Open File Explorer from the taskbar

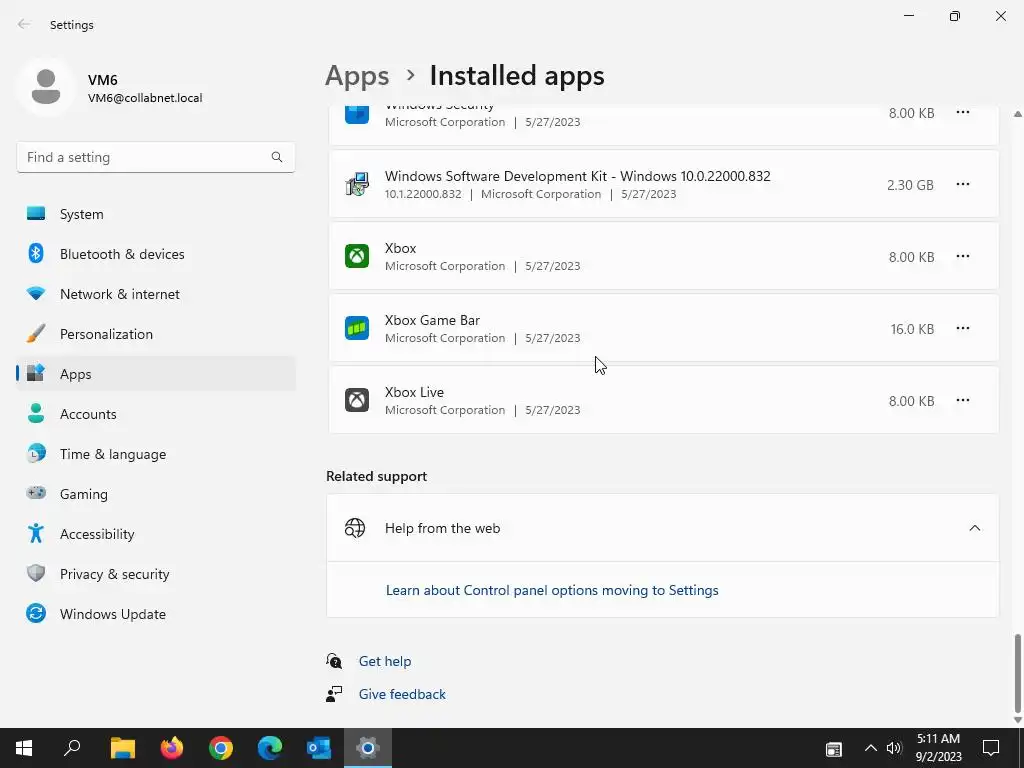[123, 748]
